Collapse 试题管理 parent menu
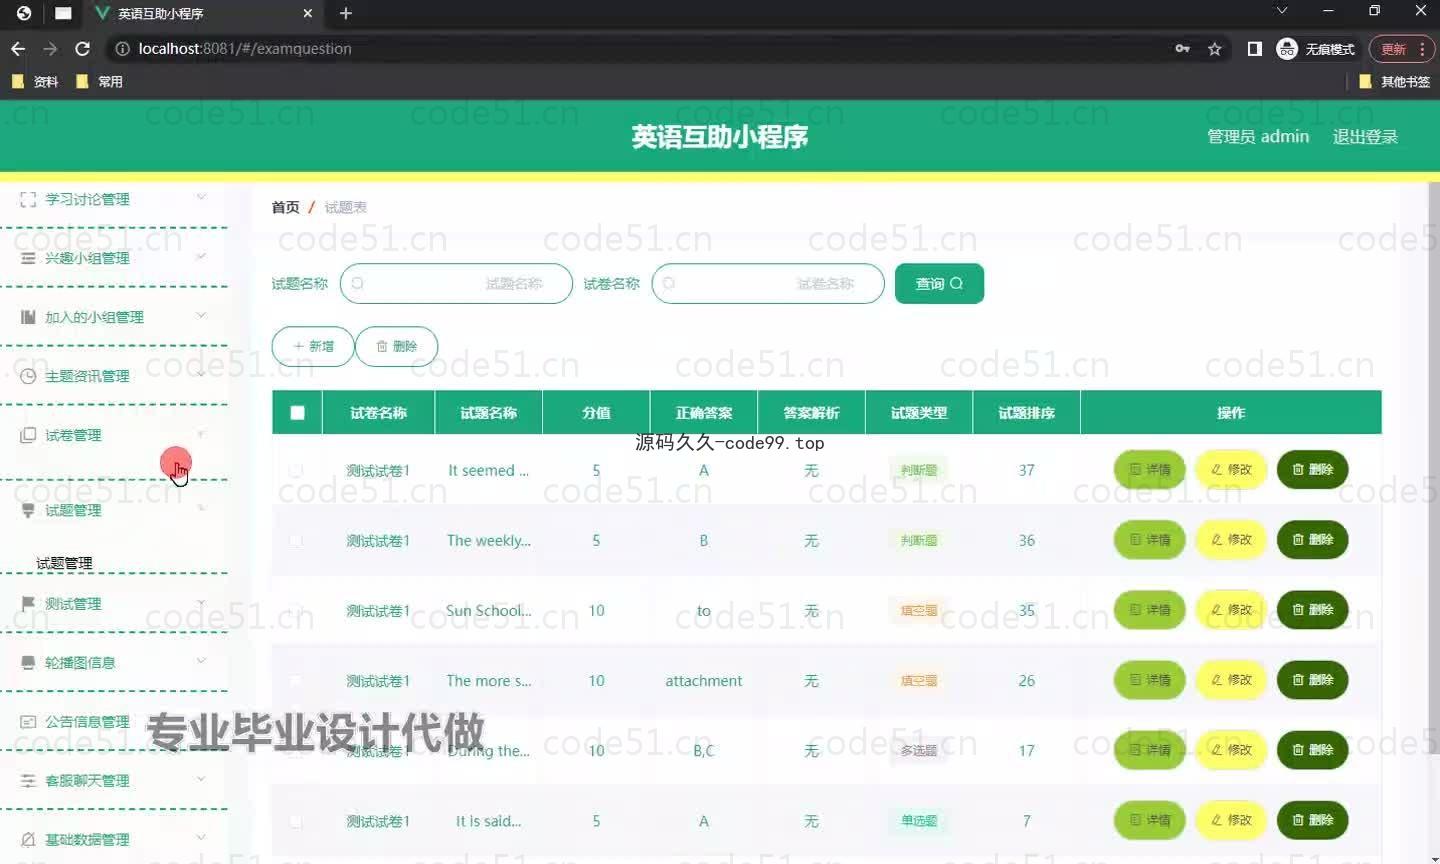1440x864 pixels. [114, 510]
